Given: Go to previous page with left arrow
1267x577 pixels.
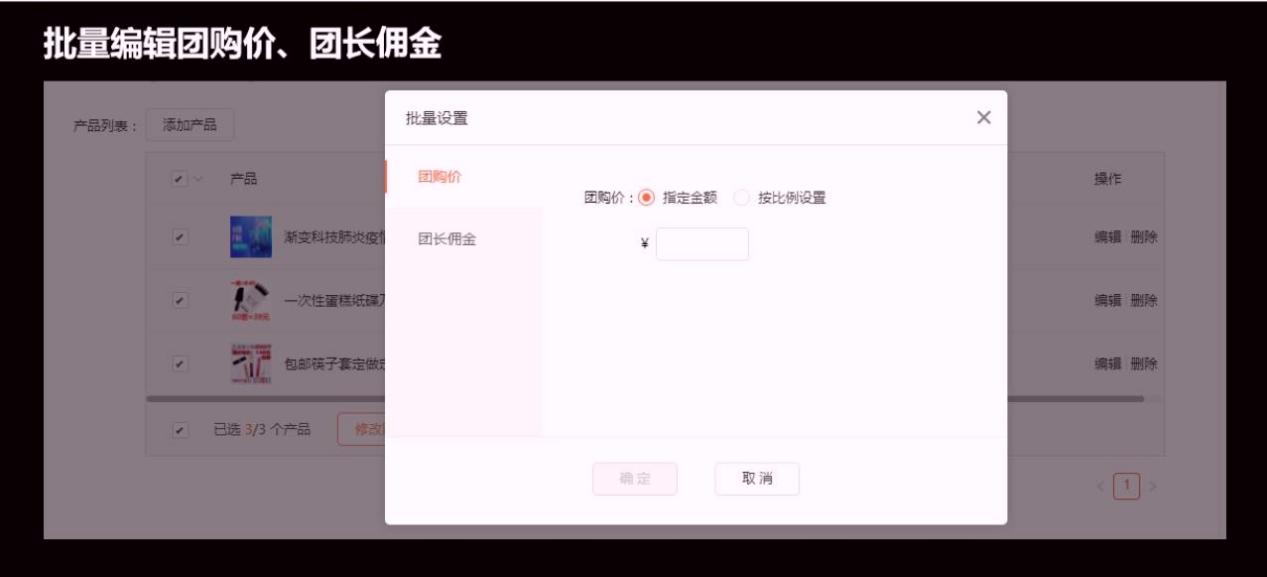Looking at the screenshot, I should pos(1104,486).
